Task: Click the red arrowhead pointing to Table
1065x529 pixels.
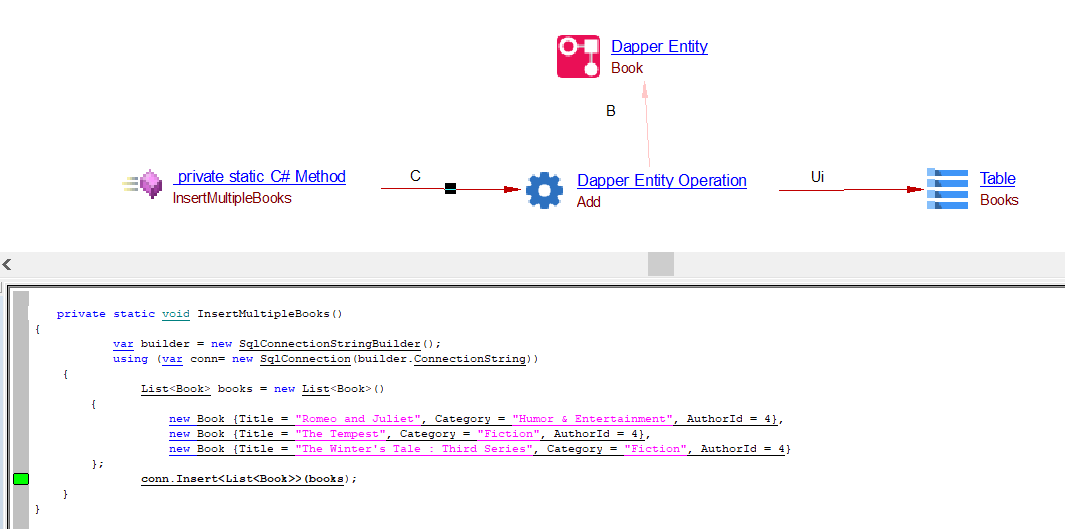Action: [914, 189]
